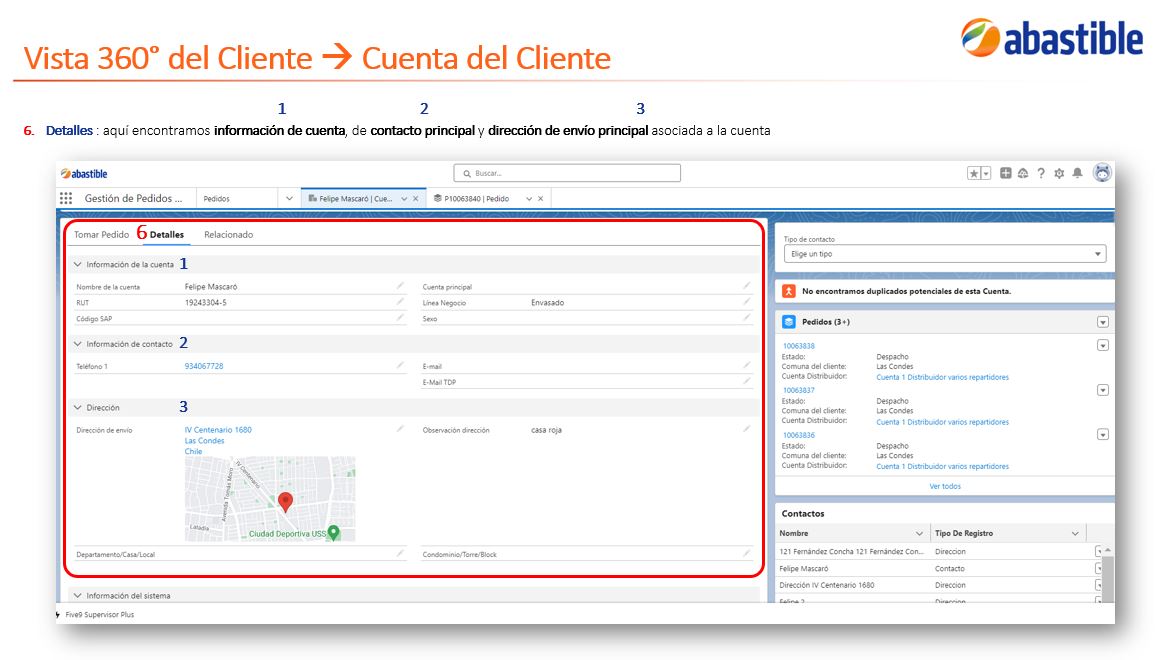Screen dimensions: 1174x660
Task: Click the user avatar icon
Action: [1102, 173]
